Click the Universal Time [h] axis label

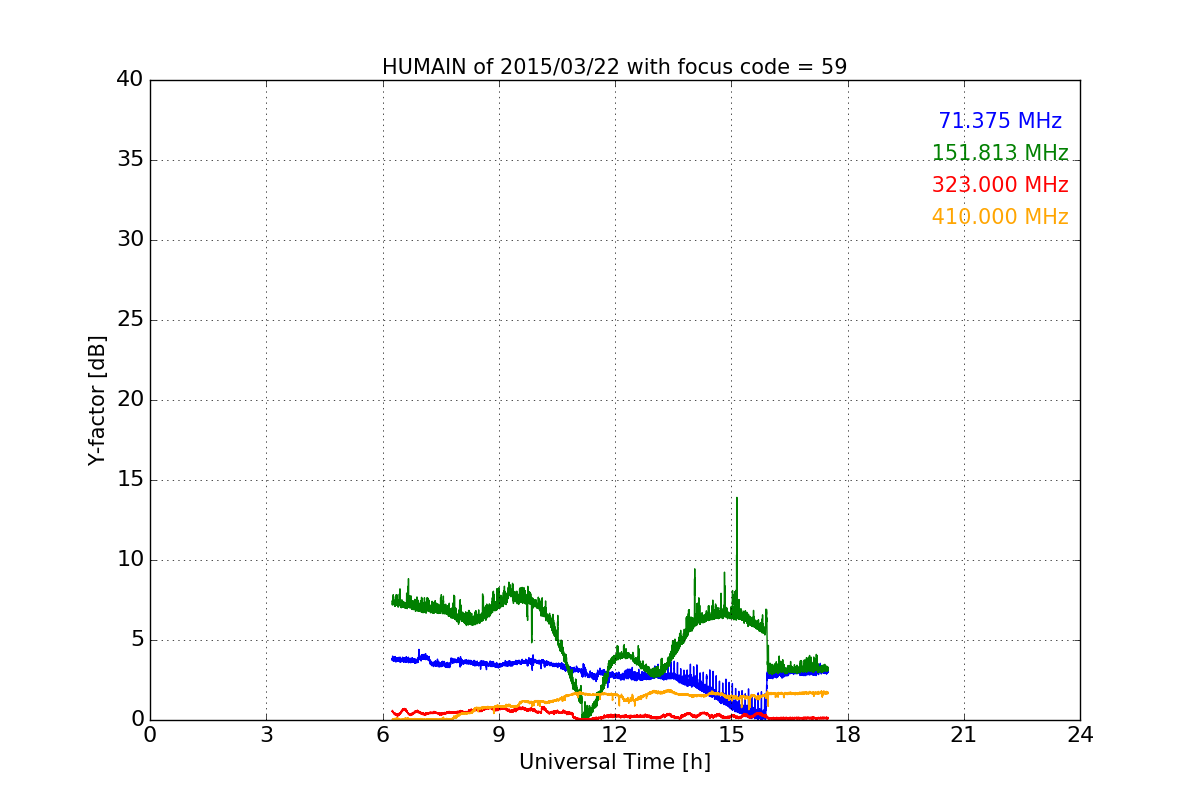[x=614, y=762]
